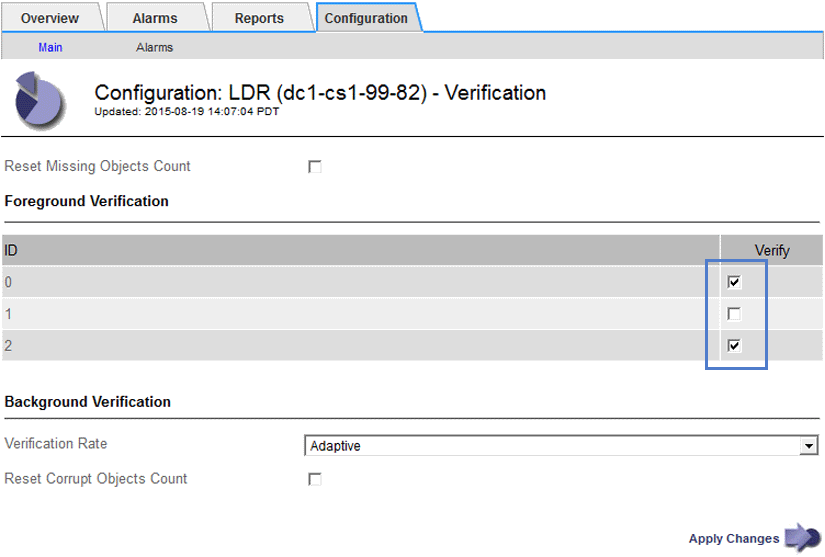The image size is (825, 557).
Task: Tick Reset Corrupt Objects Count checkbox
Action: pos(315,479)
